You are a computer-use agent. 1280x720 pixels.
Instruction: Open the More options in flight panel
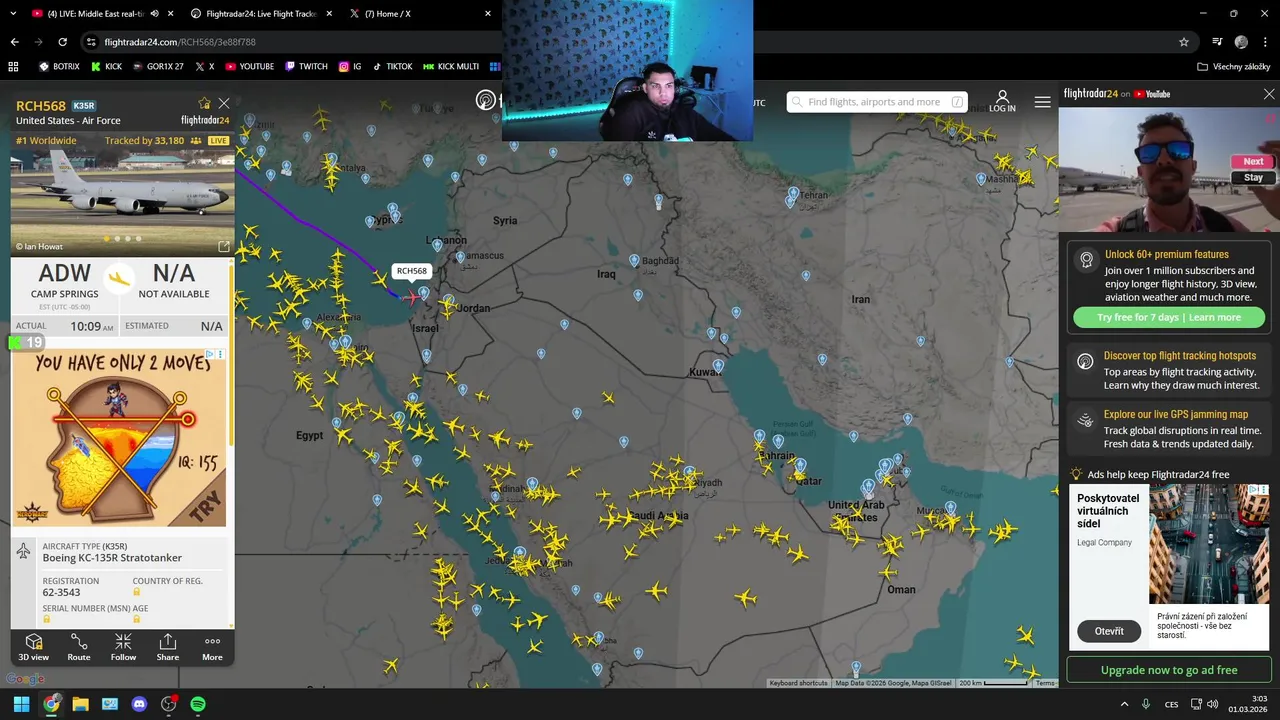click(x=212, y=647)
